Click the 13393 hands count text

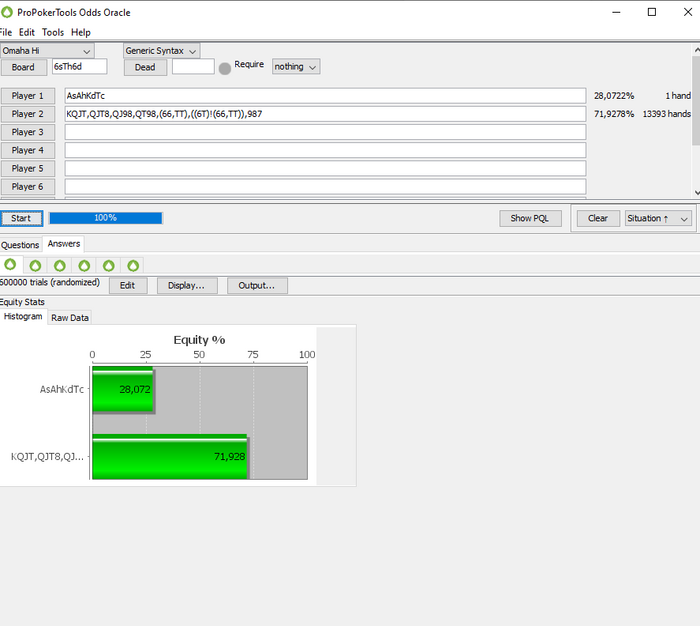(x=667, y=114)
